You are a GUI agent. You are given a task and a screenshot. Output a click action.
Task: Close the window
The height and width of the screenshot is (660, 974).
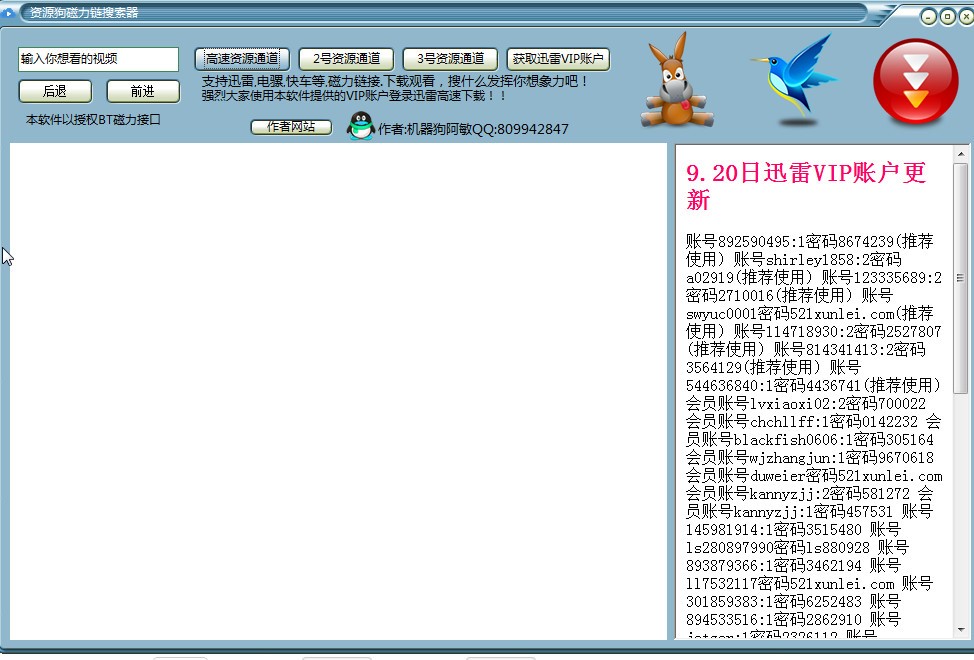click(x=967, y=17)
